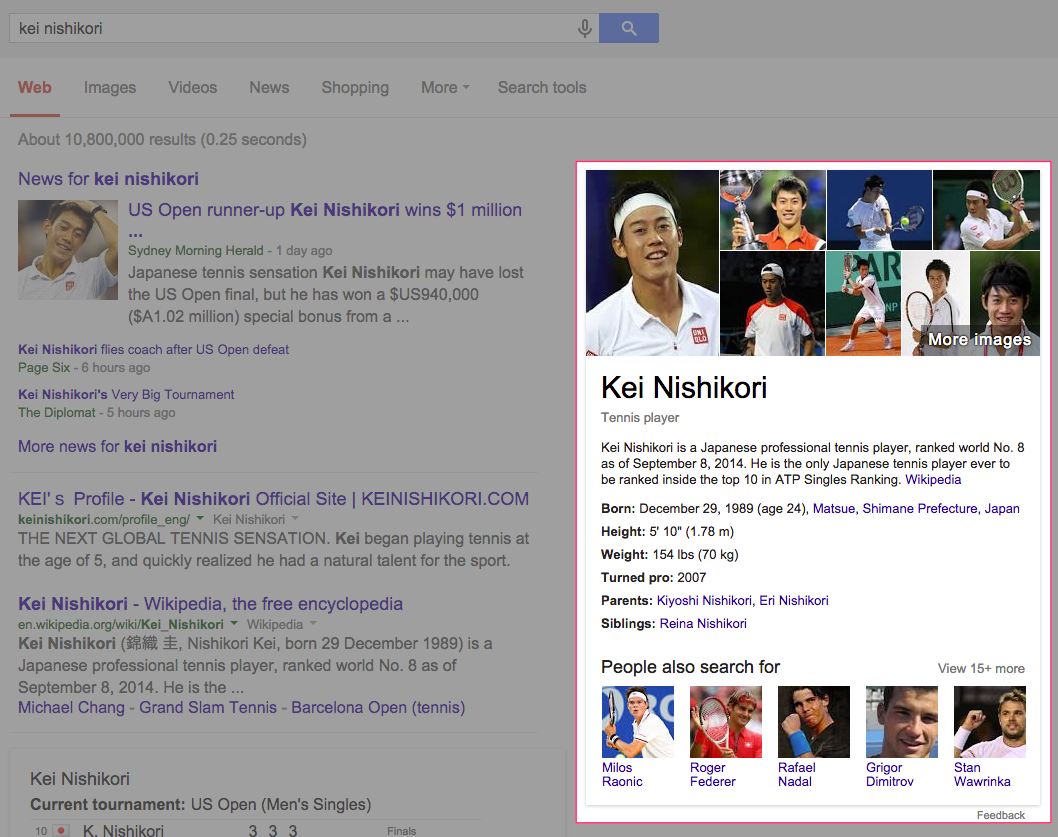Open the News tab
Viewport: 1058px width, 837px height.
point(269,88)
